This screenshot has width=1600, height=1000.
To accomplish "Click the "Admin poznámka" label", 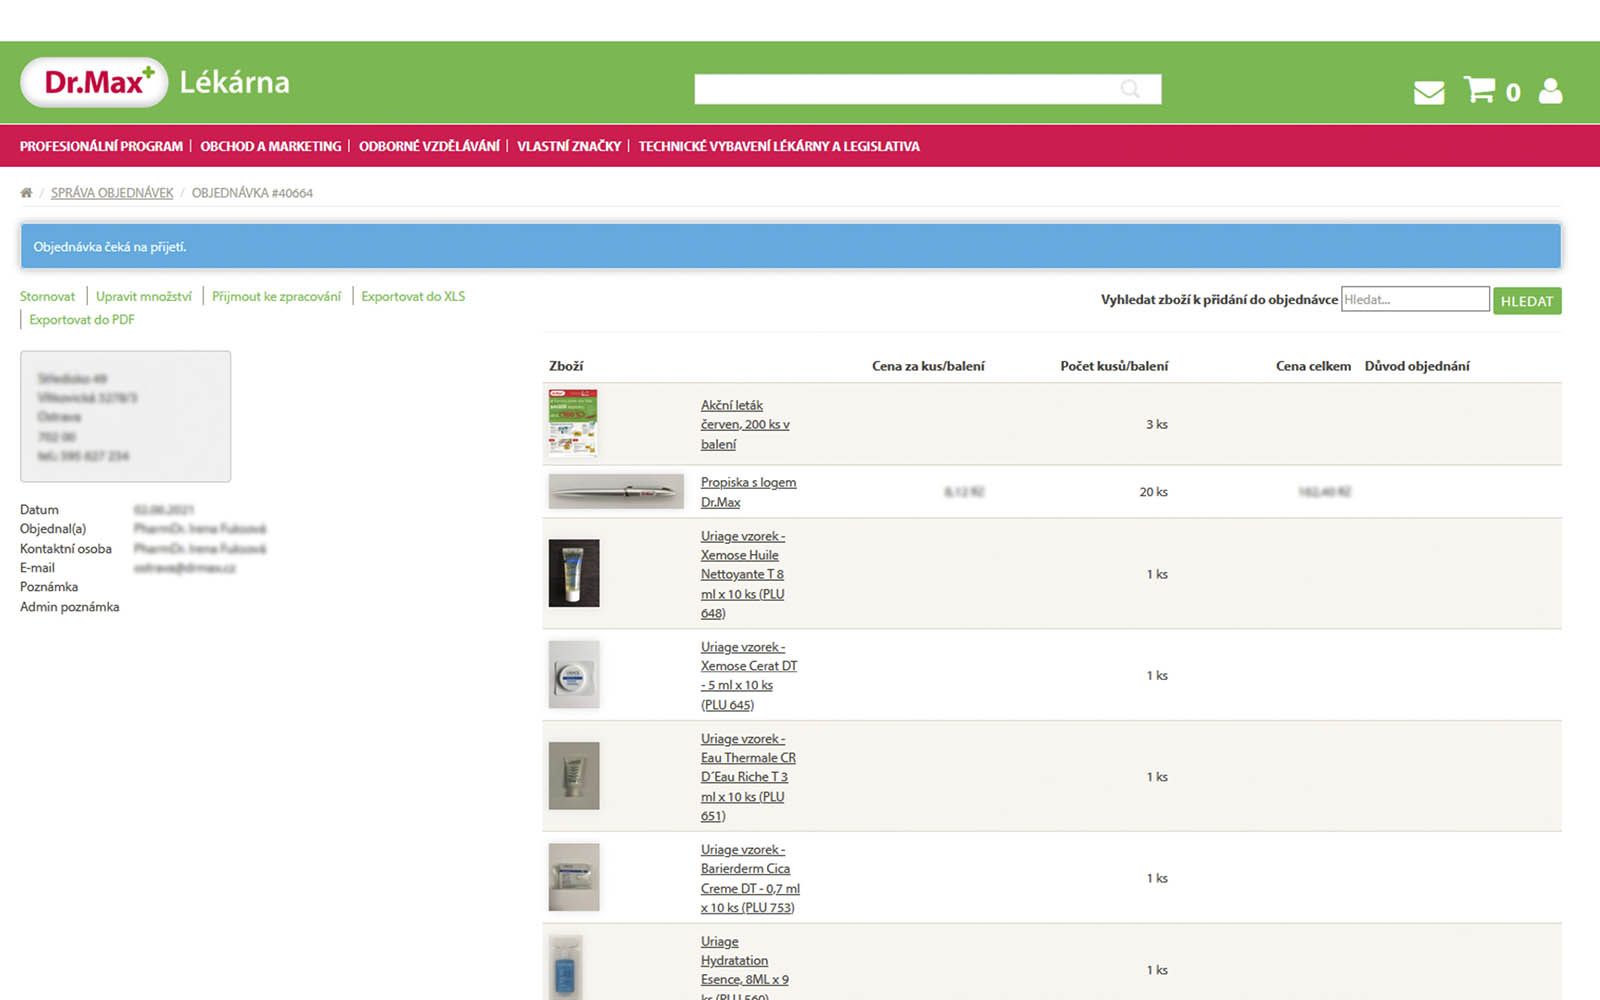I will coord(69,606).
